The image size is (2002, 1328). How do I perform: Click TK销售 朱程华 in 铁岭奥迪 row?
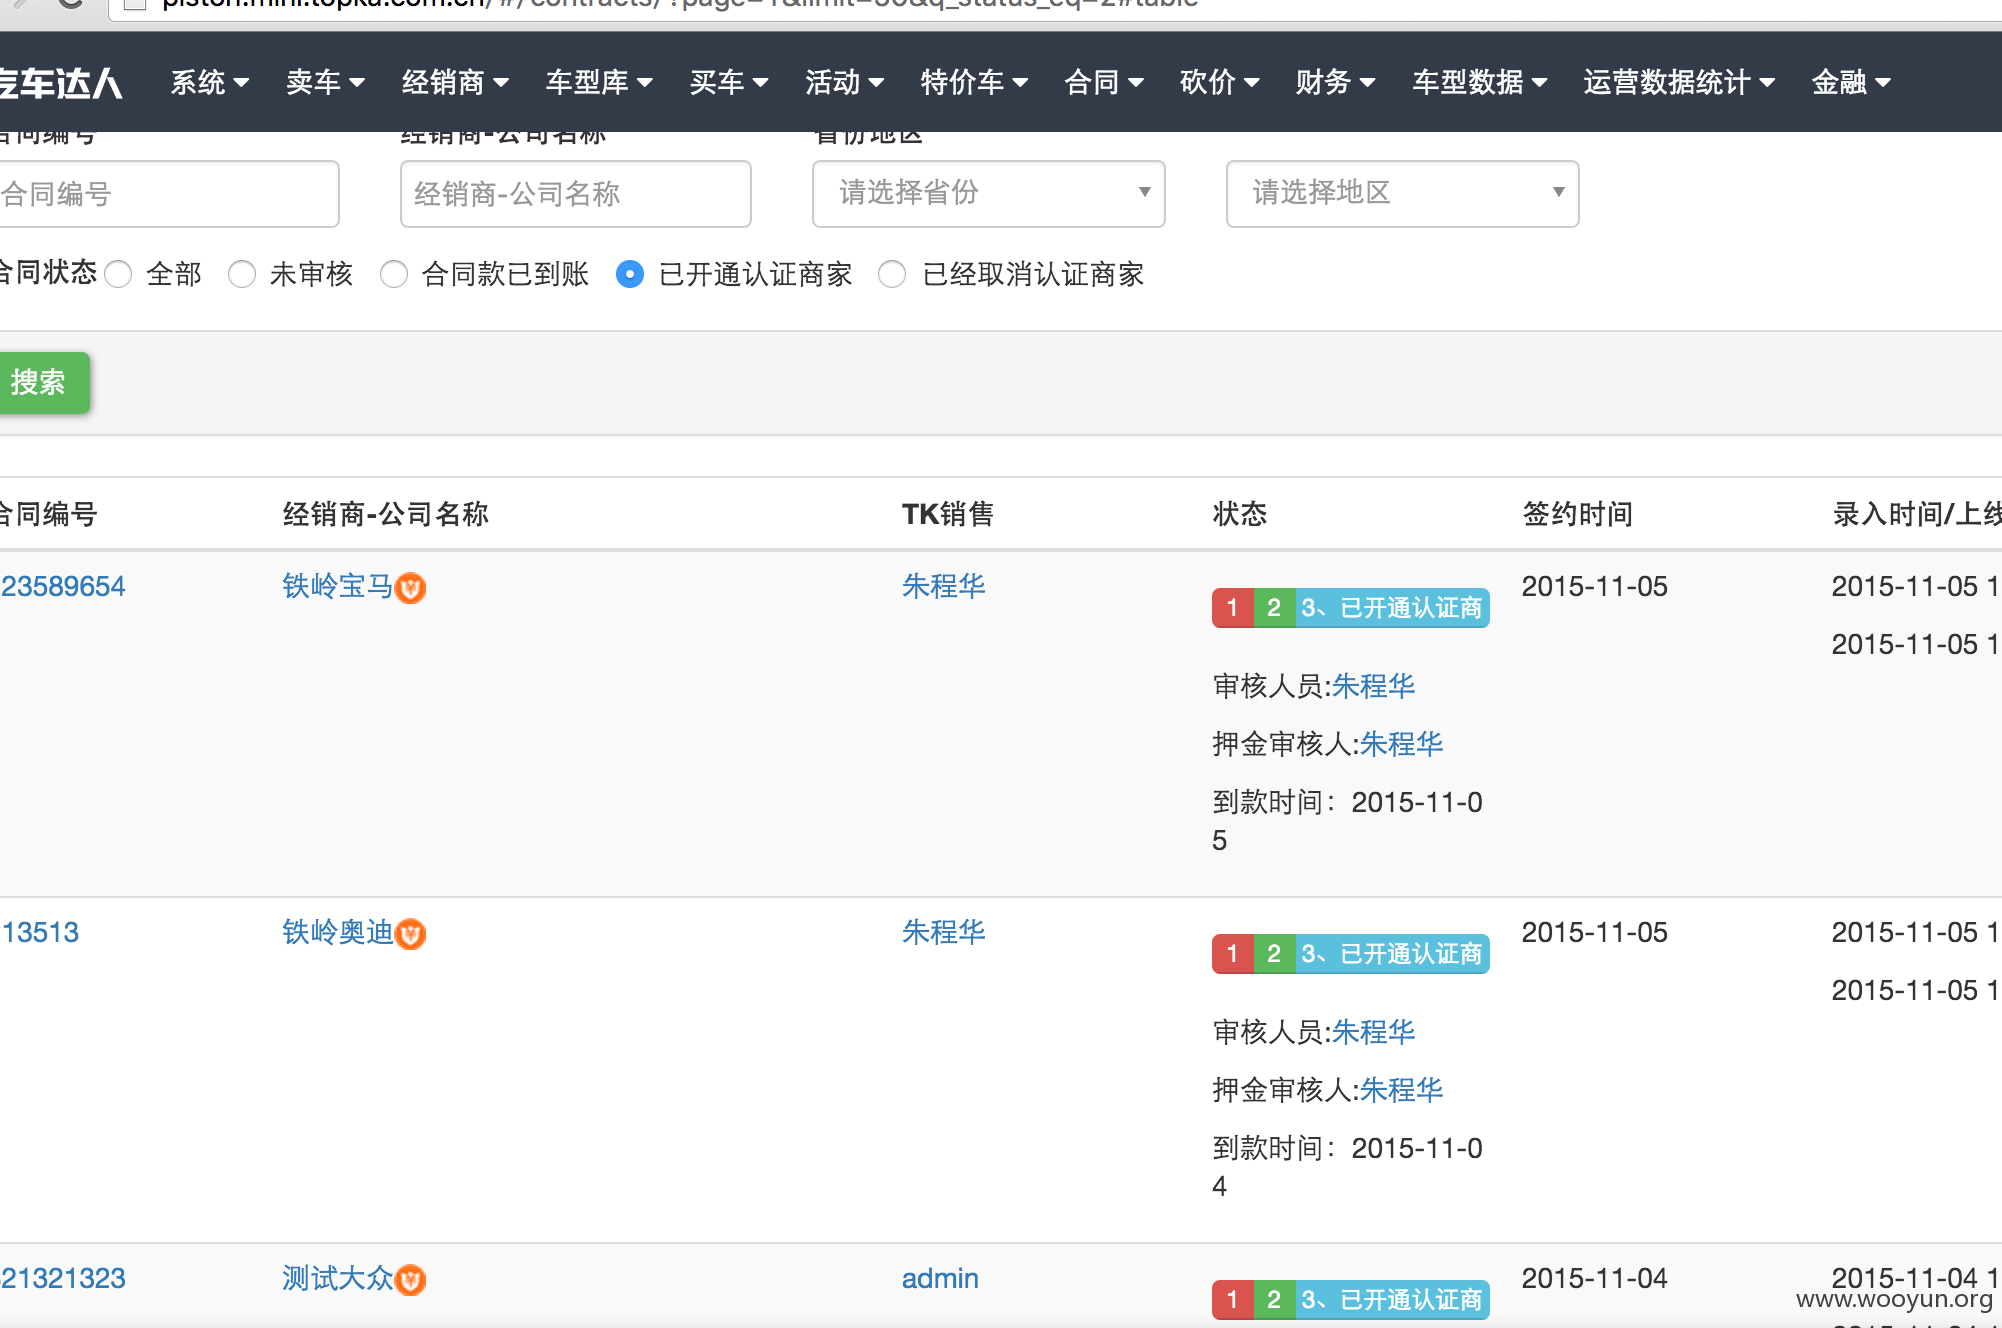(943, 932)
